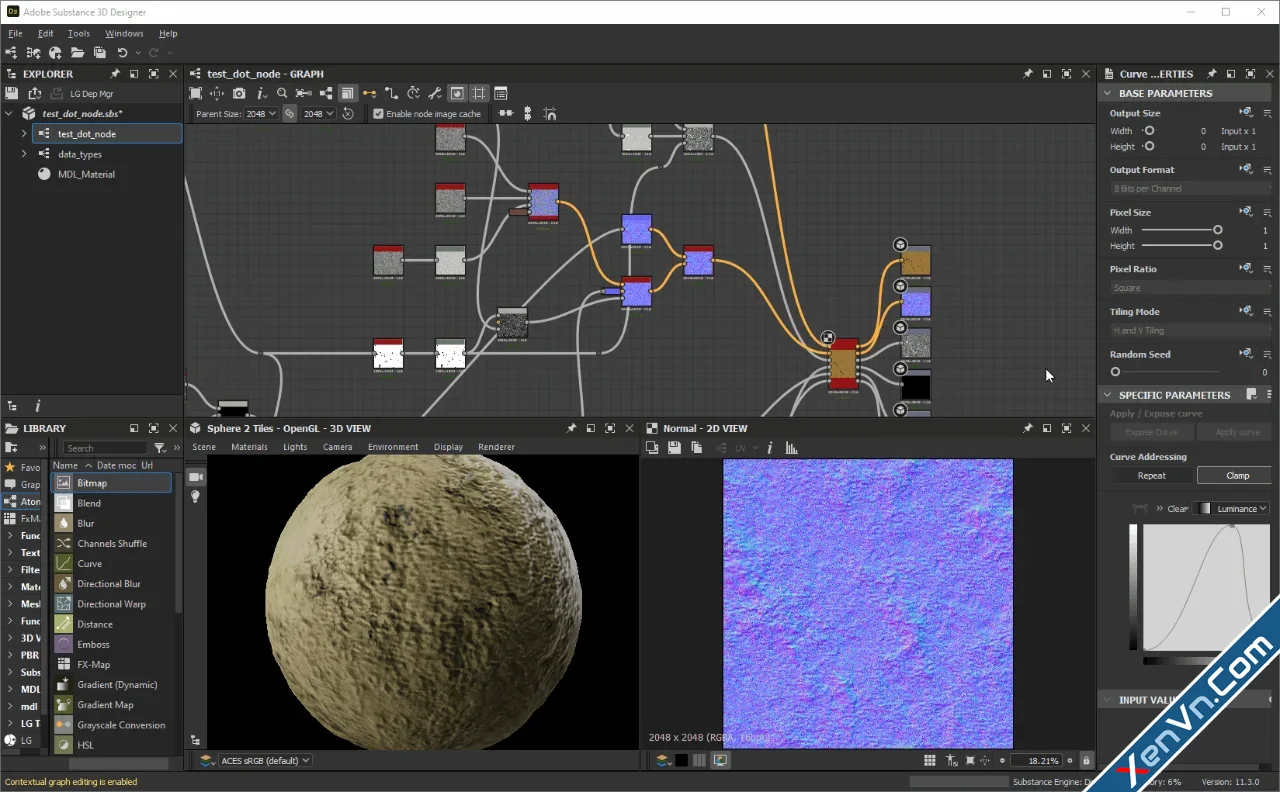Screen dimensions: 1280x792
Task: Collapse the Base Parameters section
Action: tap(1108, 93)
